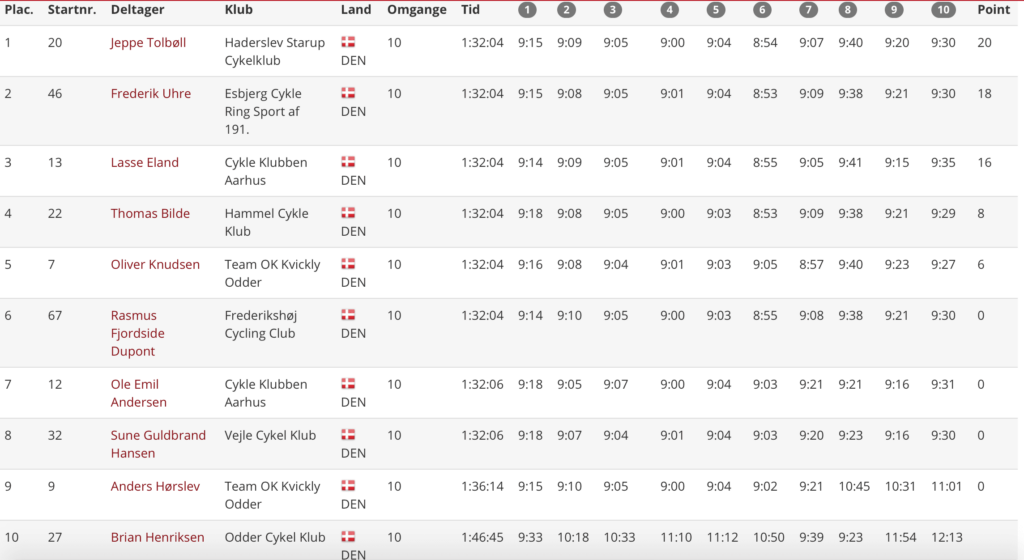1024x560 pixels.
Task: Open the Frederik Uhre participant link
Action: (x=150, y=94)
